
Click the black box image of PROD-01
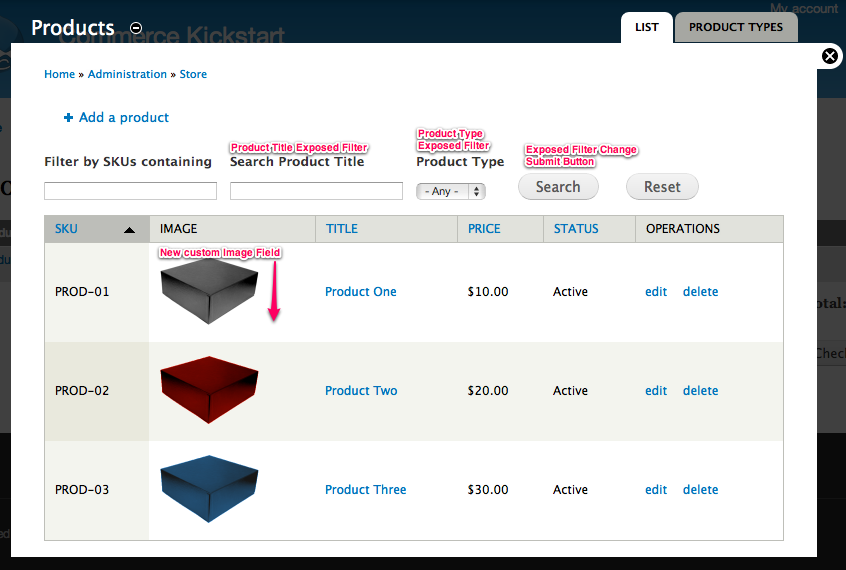pyautogui.click(x=209, y=291)
